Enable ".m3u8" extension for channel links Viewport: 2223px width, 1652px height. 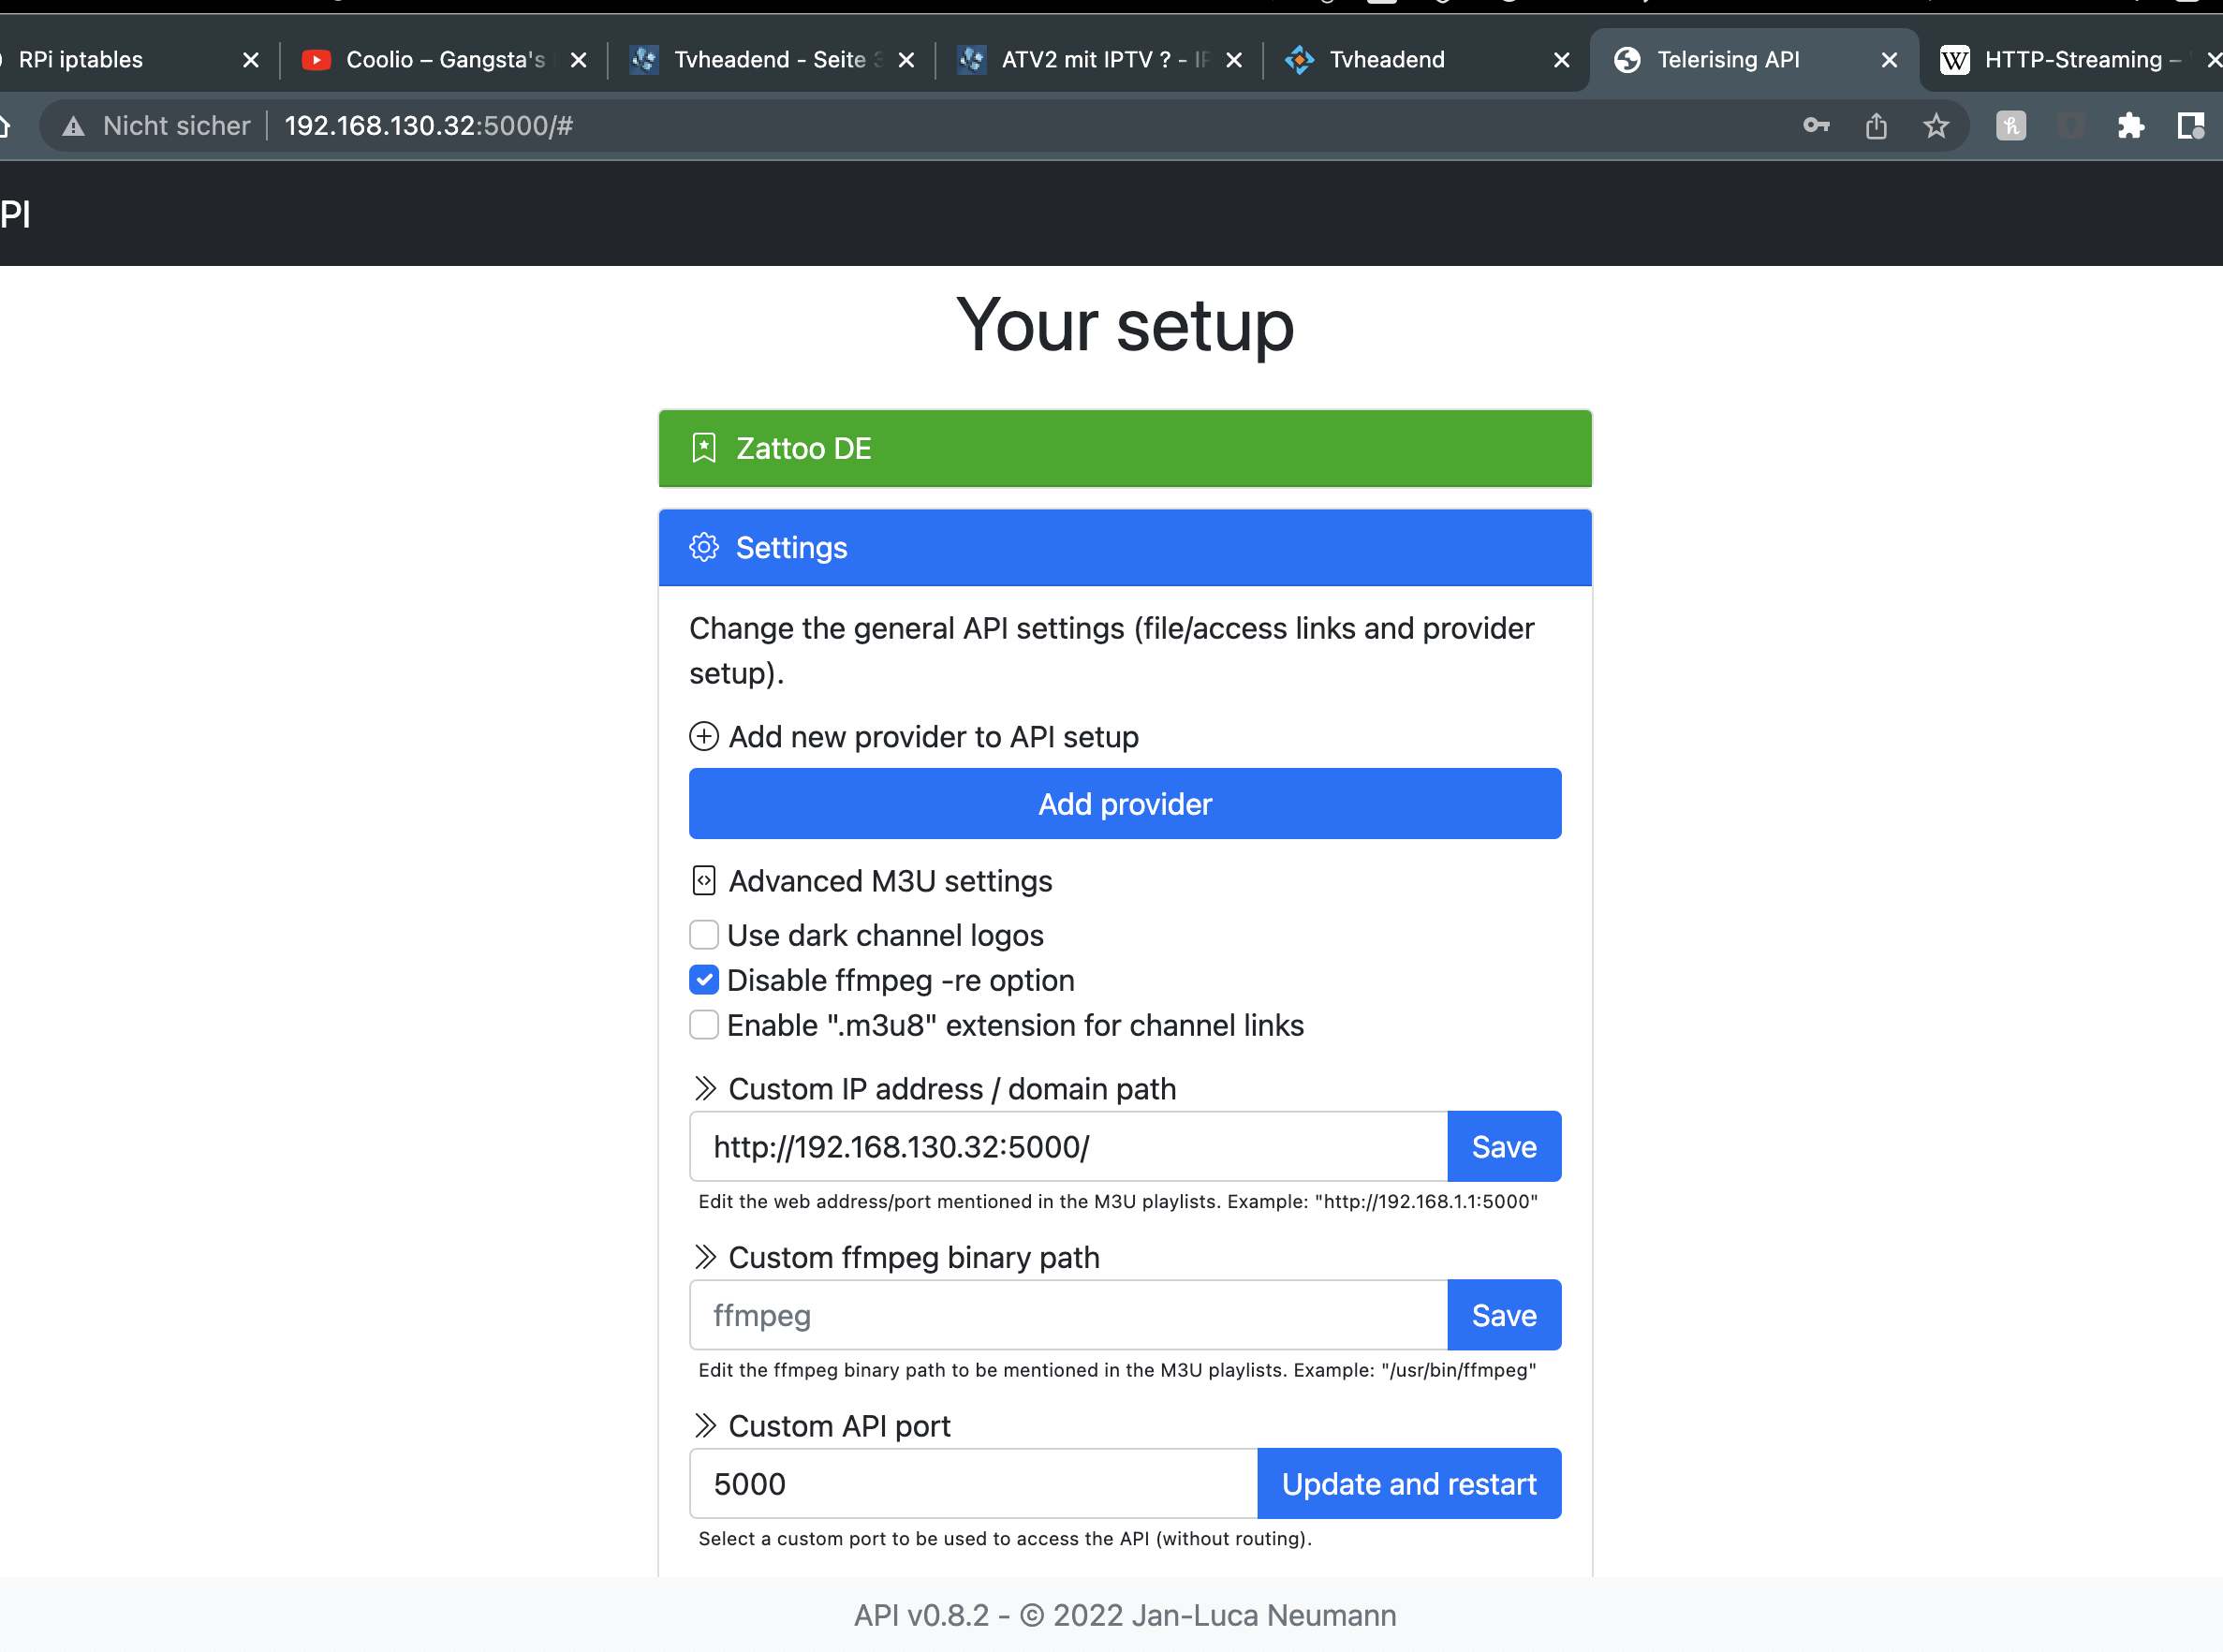coord(704,1025)
